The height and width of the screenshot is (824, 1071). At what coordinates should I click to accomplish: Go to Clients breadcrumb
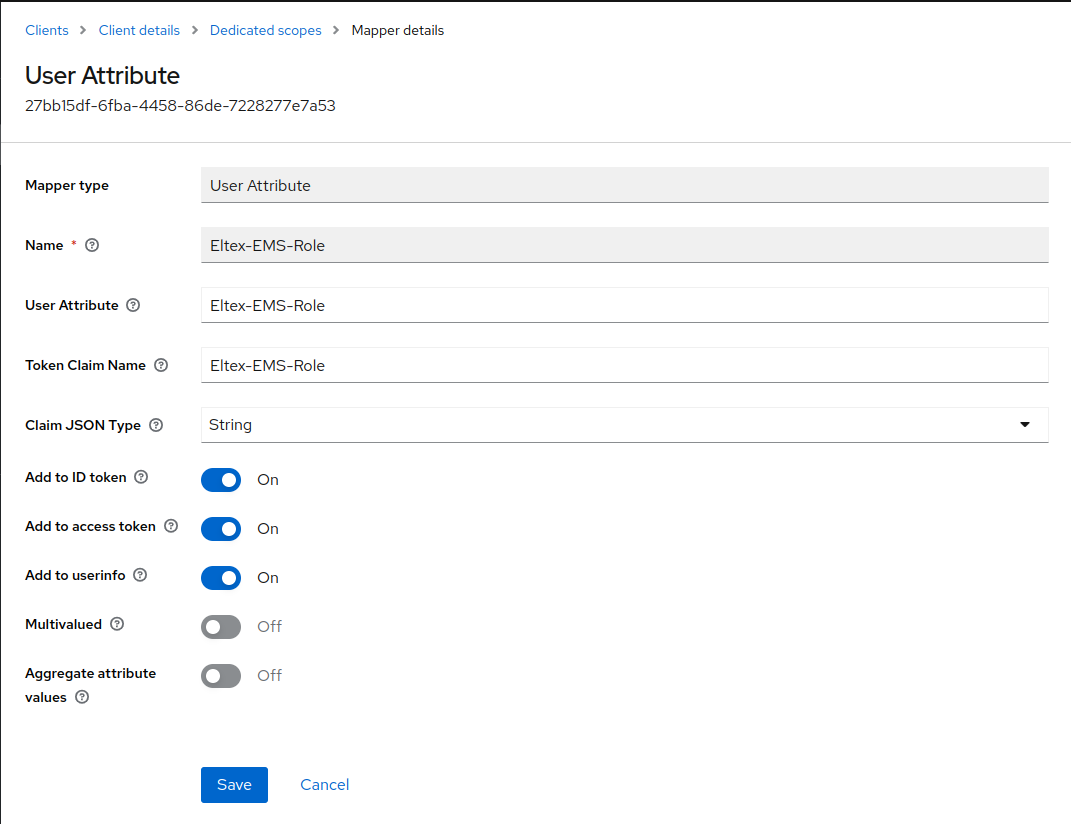pos(47,31)
